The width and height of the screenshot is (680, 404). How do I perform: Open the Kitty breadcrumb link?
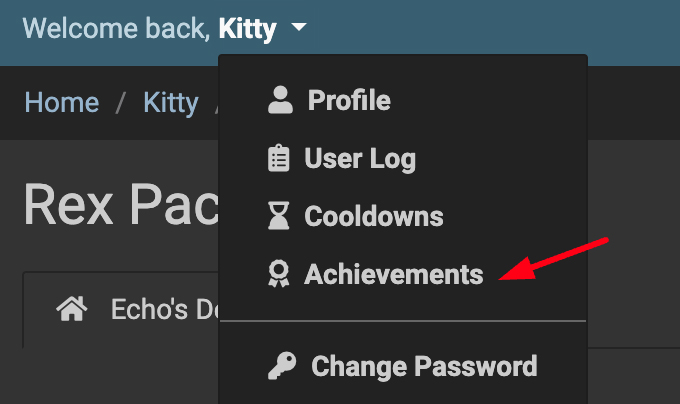pos(170,103)
